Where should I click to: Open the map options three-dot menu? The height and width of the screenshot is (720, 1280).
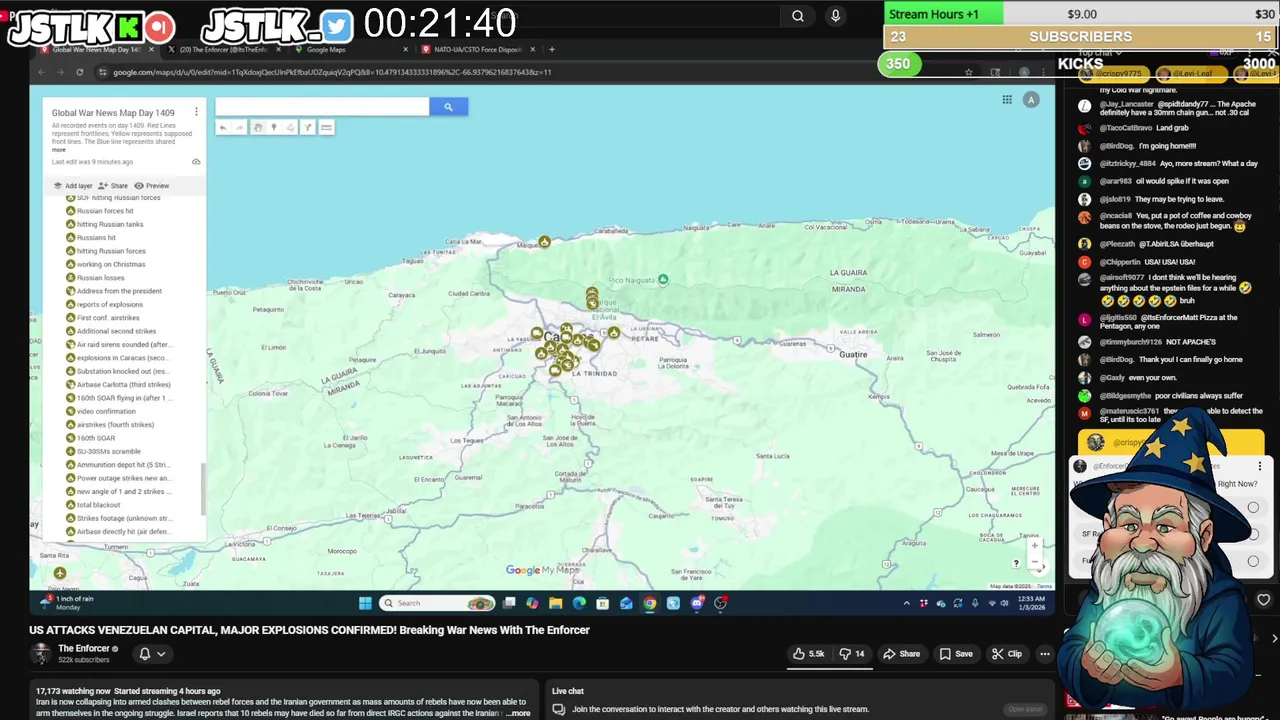[x=196, y=112]
